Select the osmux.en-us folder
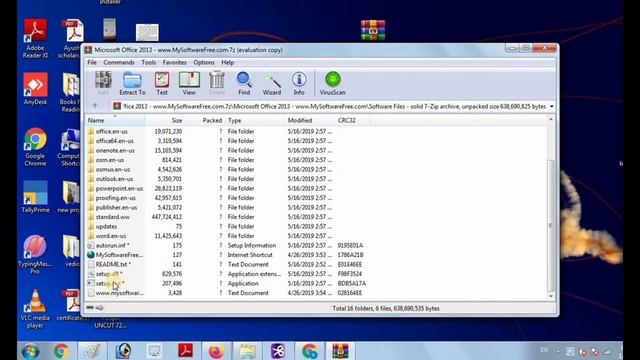 point(113,169)
